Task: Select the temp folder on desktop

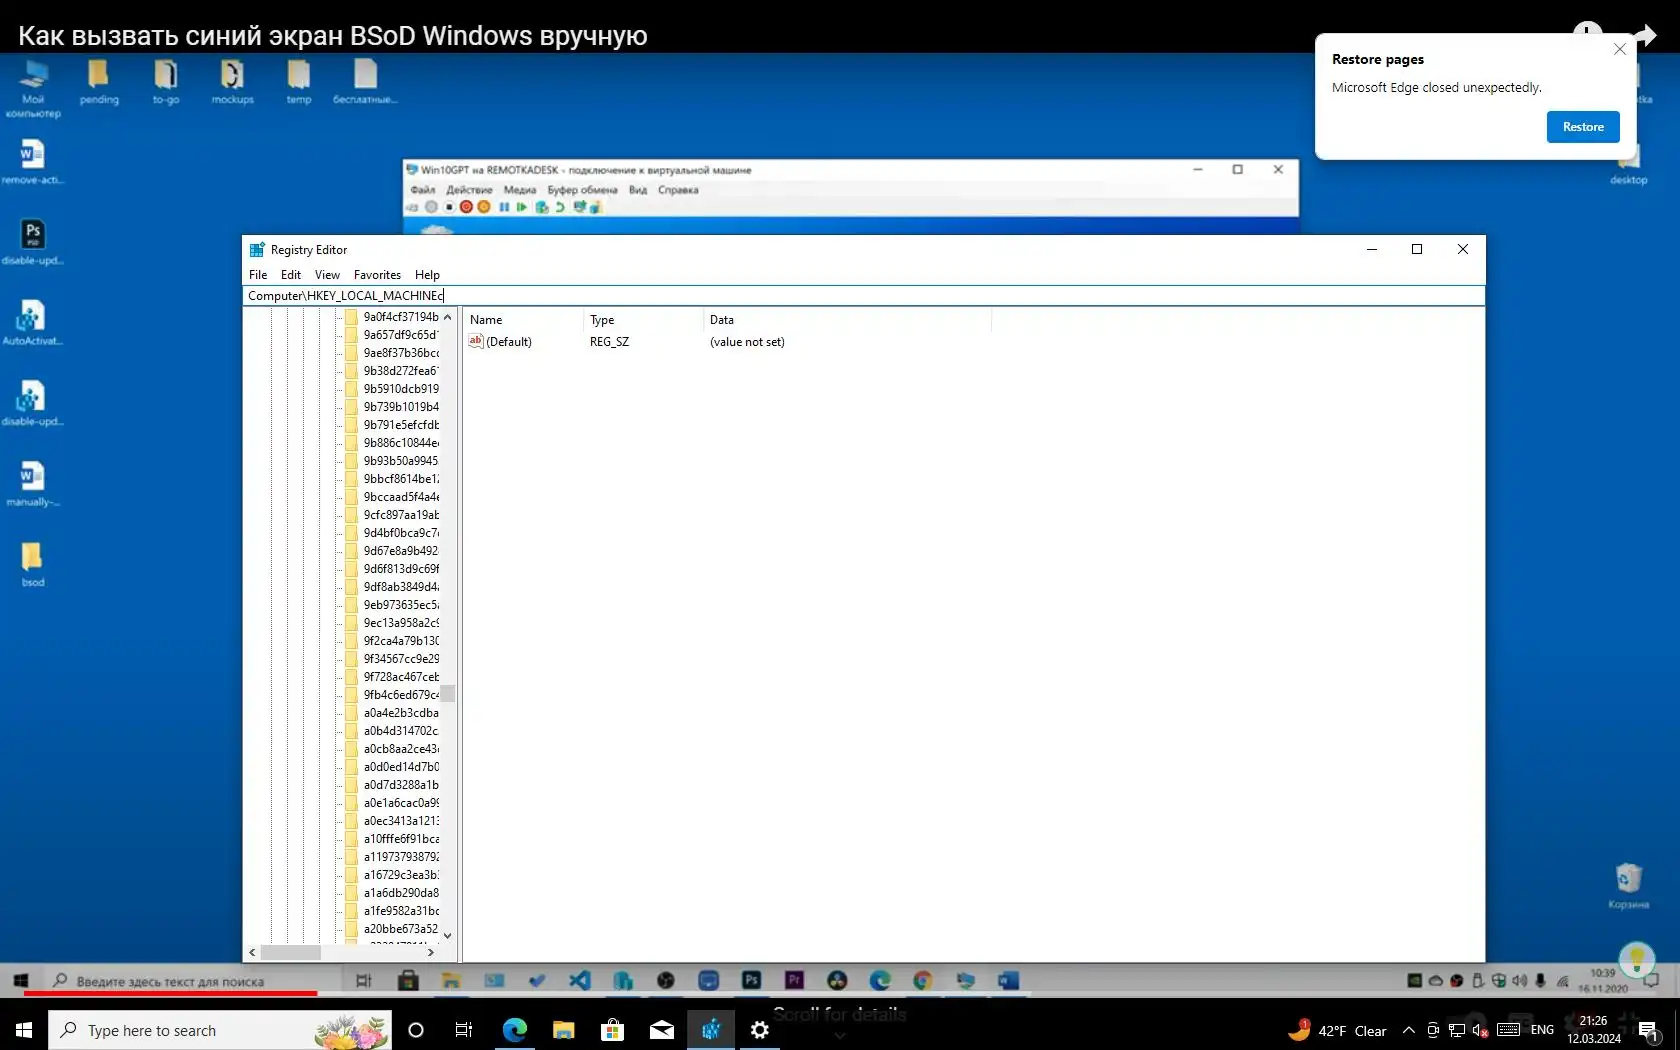Action: [299, 82]
